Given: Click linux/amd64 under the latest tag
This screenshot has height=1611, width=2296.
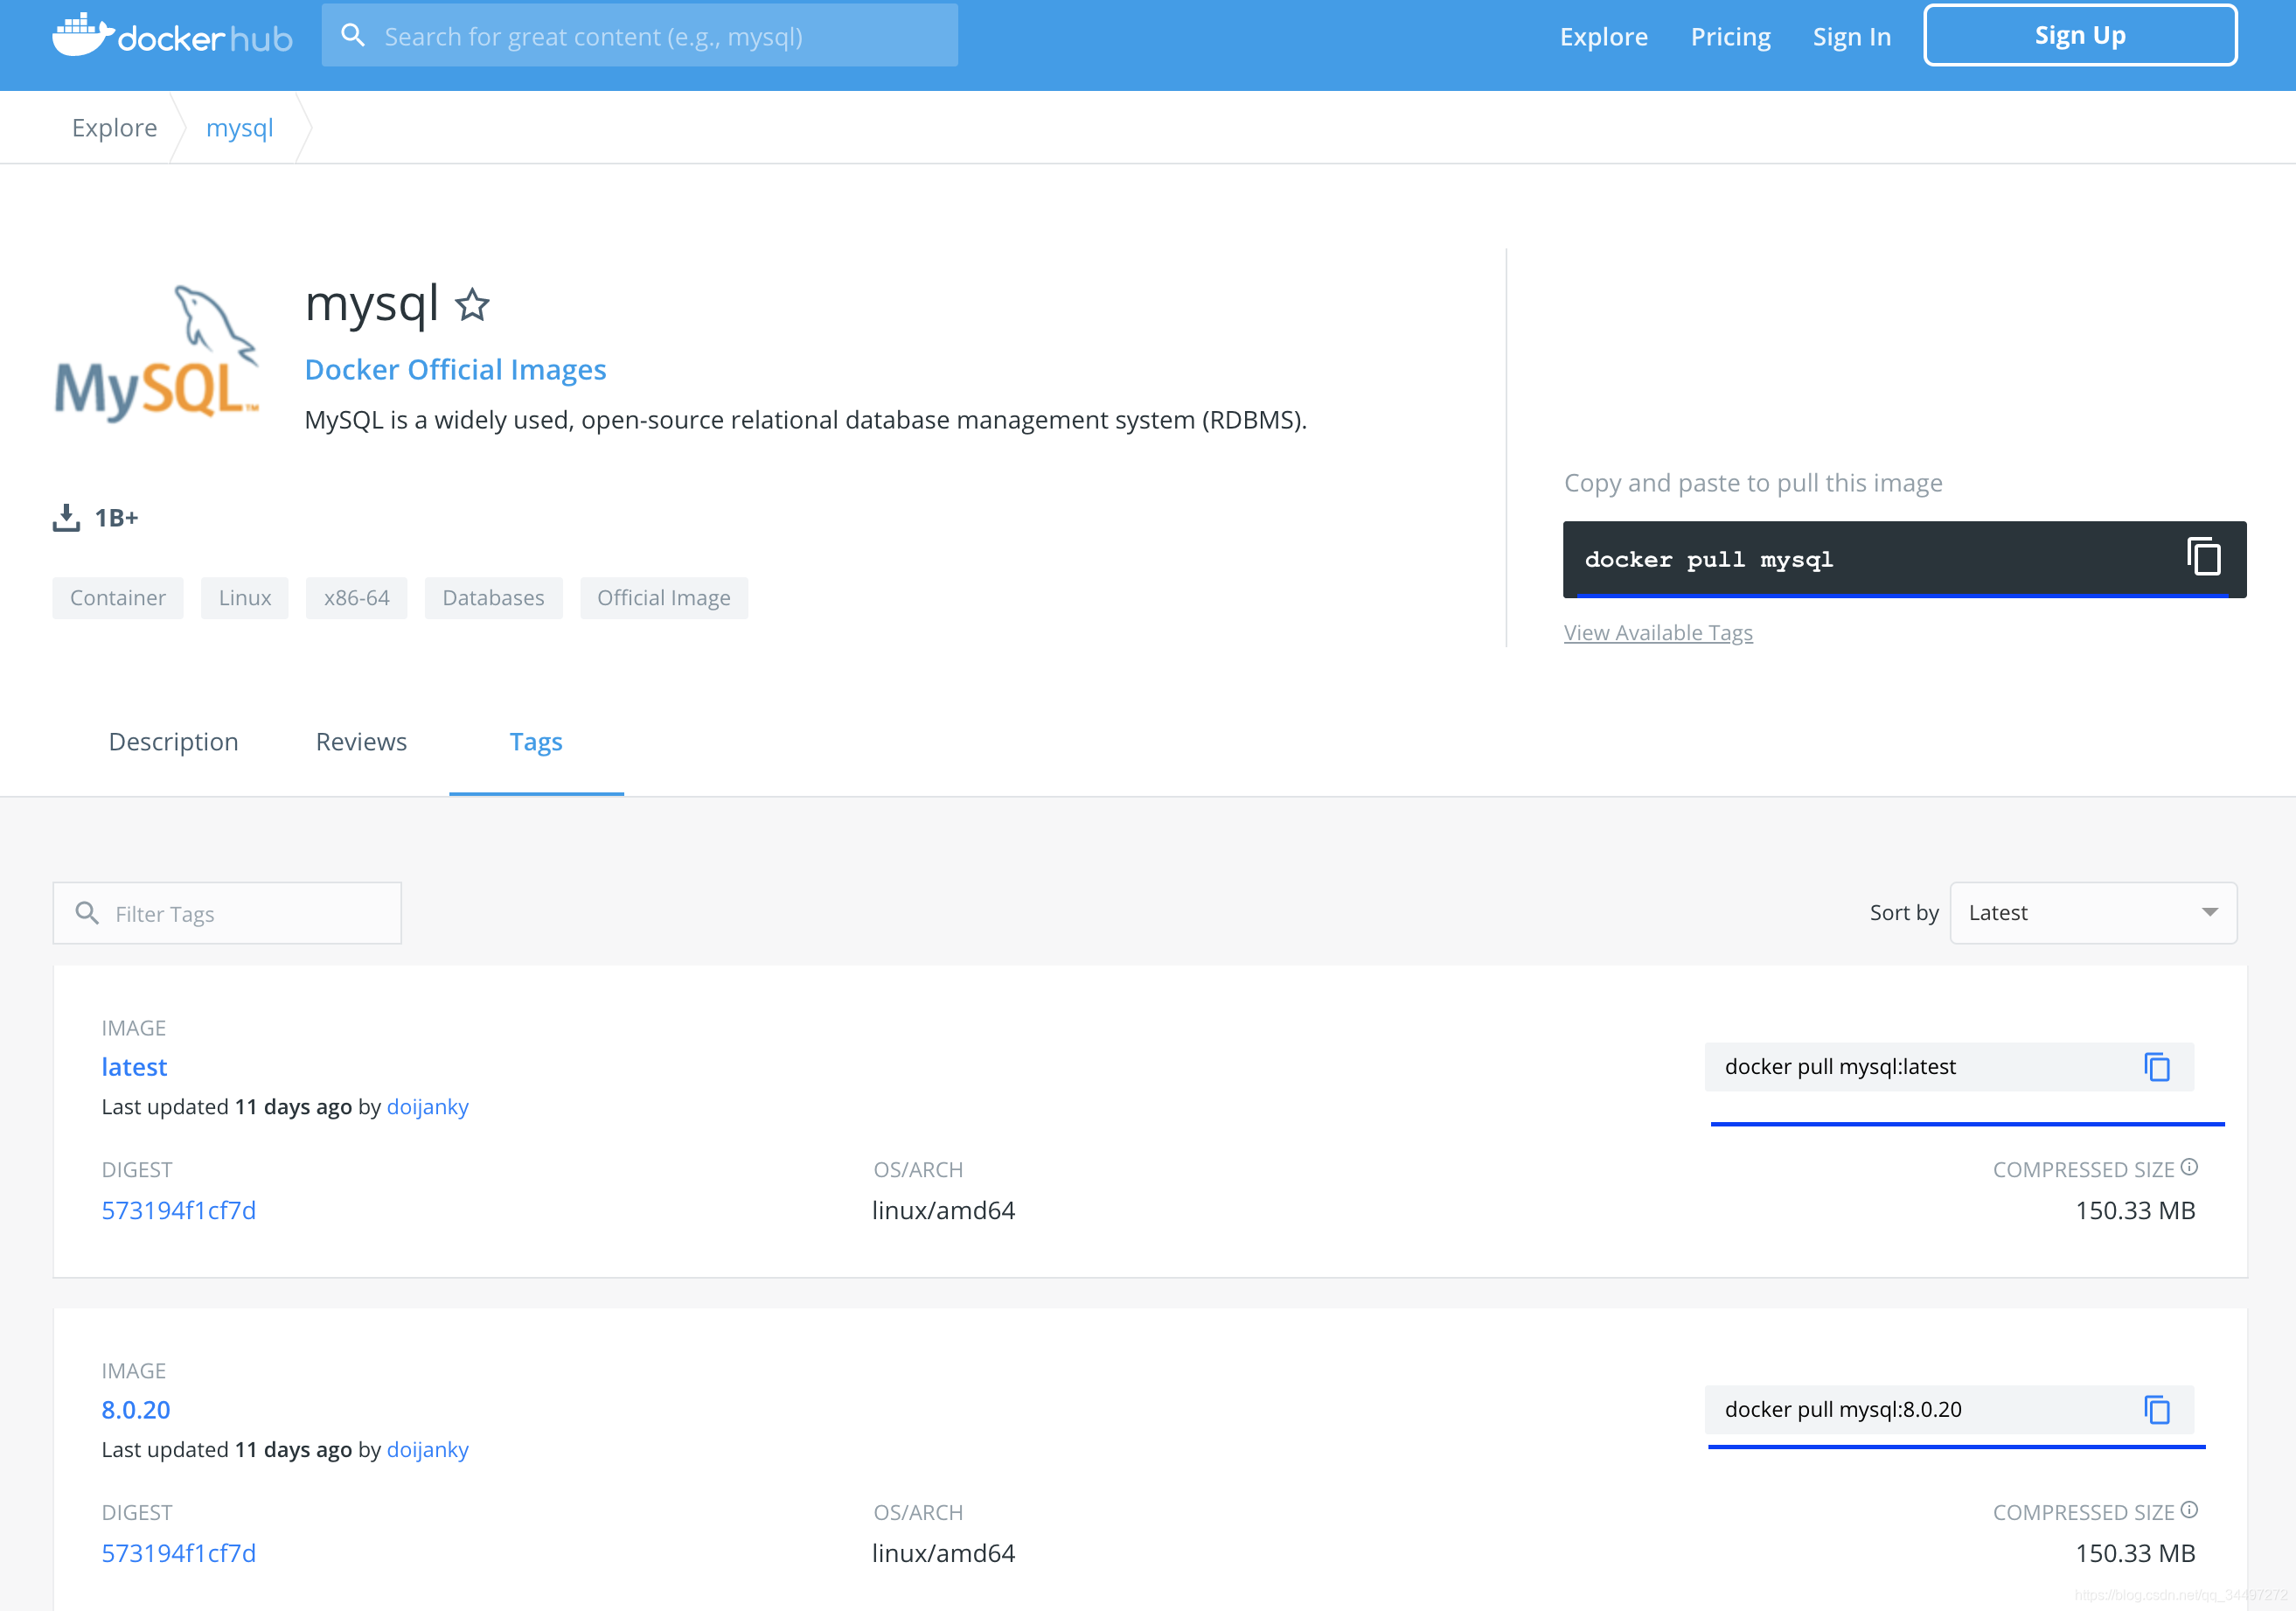Looking at the screenshot, I should (943, 1211).
